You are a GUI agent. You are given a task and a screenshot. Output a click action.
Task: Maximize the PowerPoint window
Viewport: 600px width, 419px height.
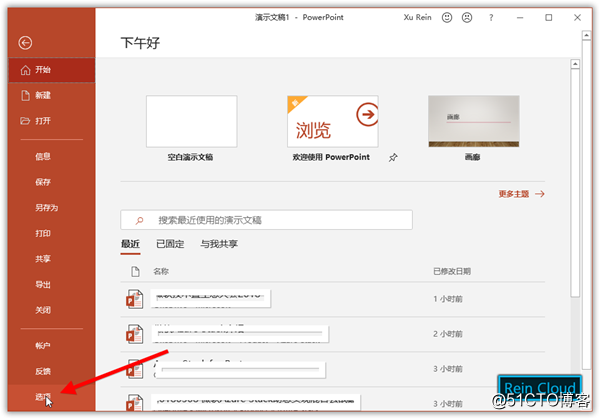coord(549,18)
